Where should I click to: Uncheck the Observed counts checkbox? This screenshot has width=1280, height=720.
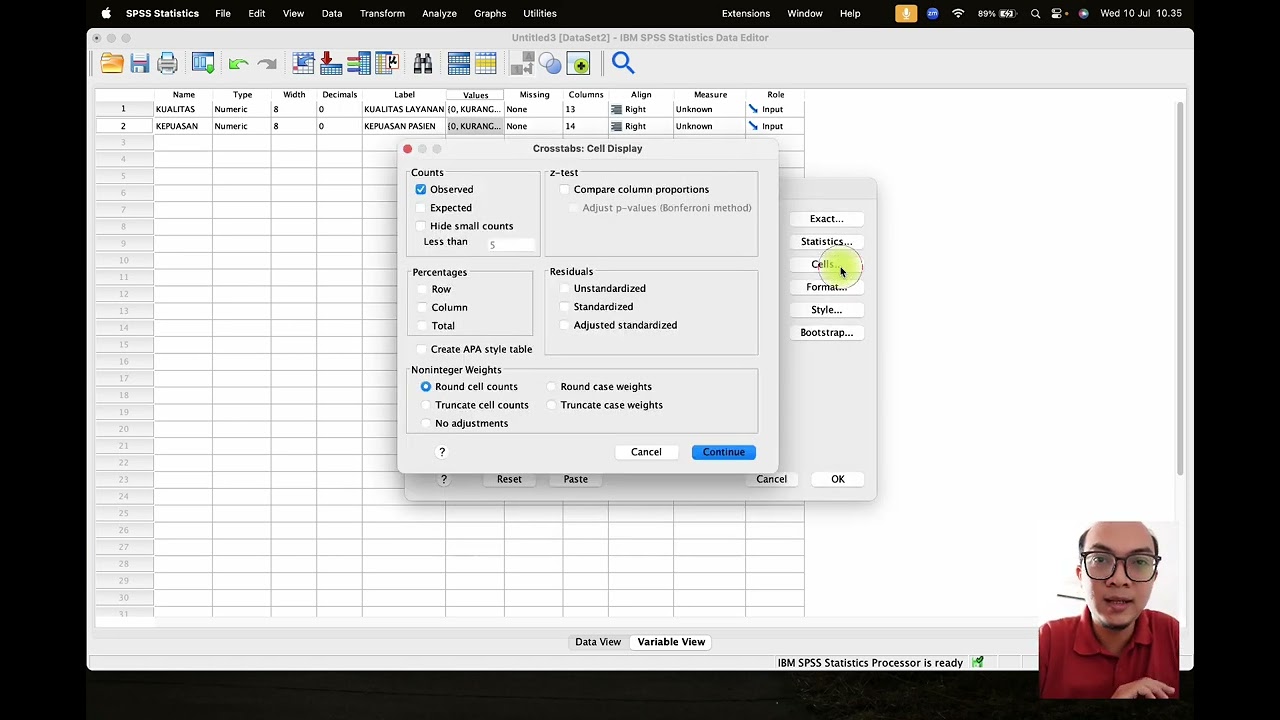[x=421, y=189]
